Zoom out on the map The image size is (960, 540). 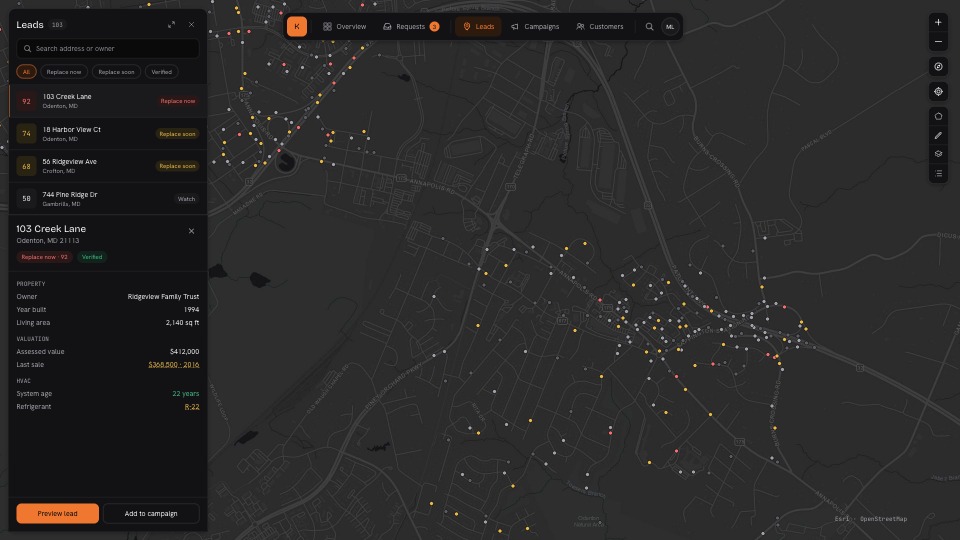click(x=938, y=42)
